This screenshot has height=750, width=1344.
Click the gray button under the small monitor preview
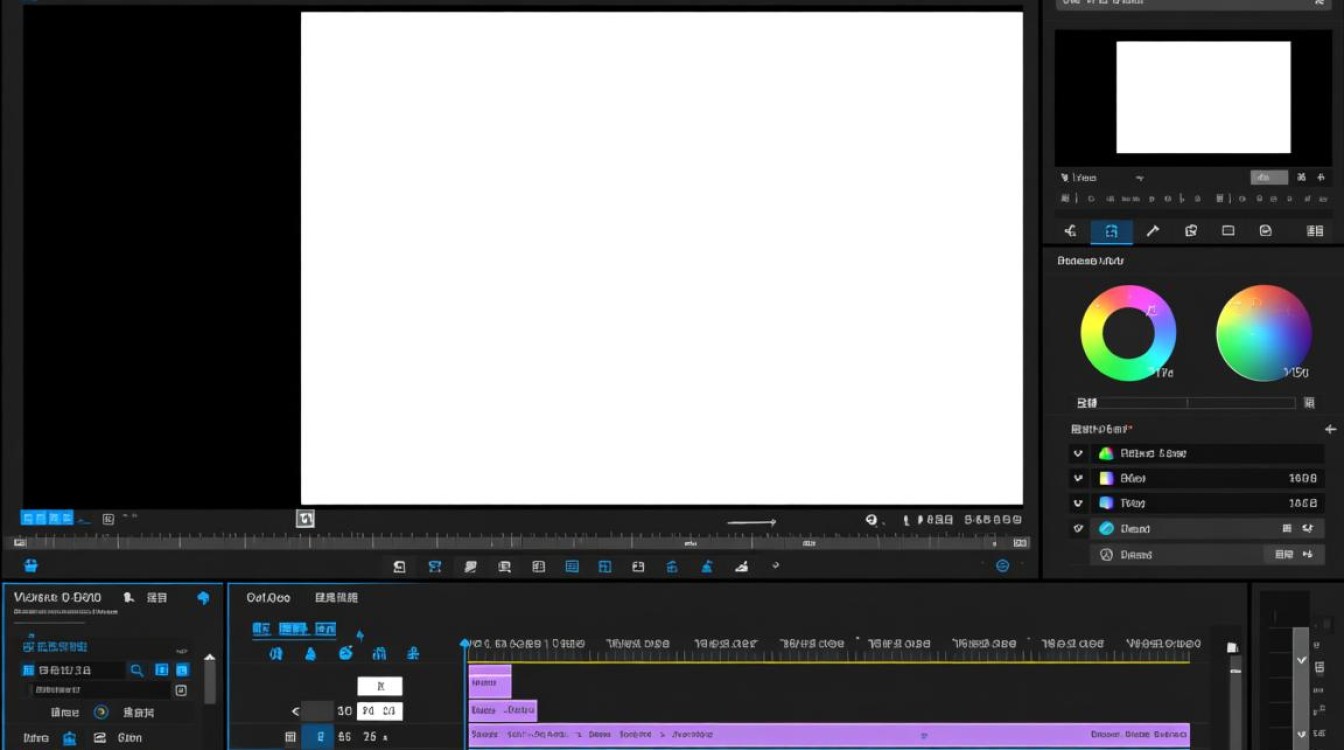pyautogui.click(x=1269, y=177)
